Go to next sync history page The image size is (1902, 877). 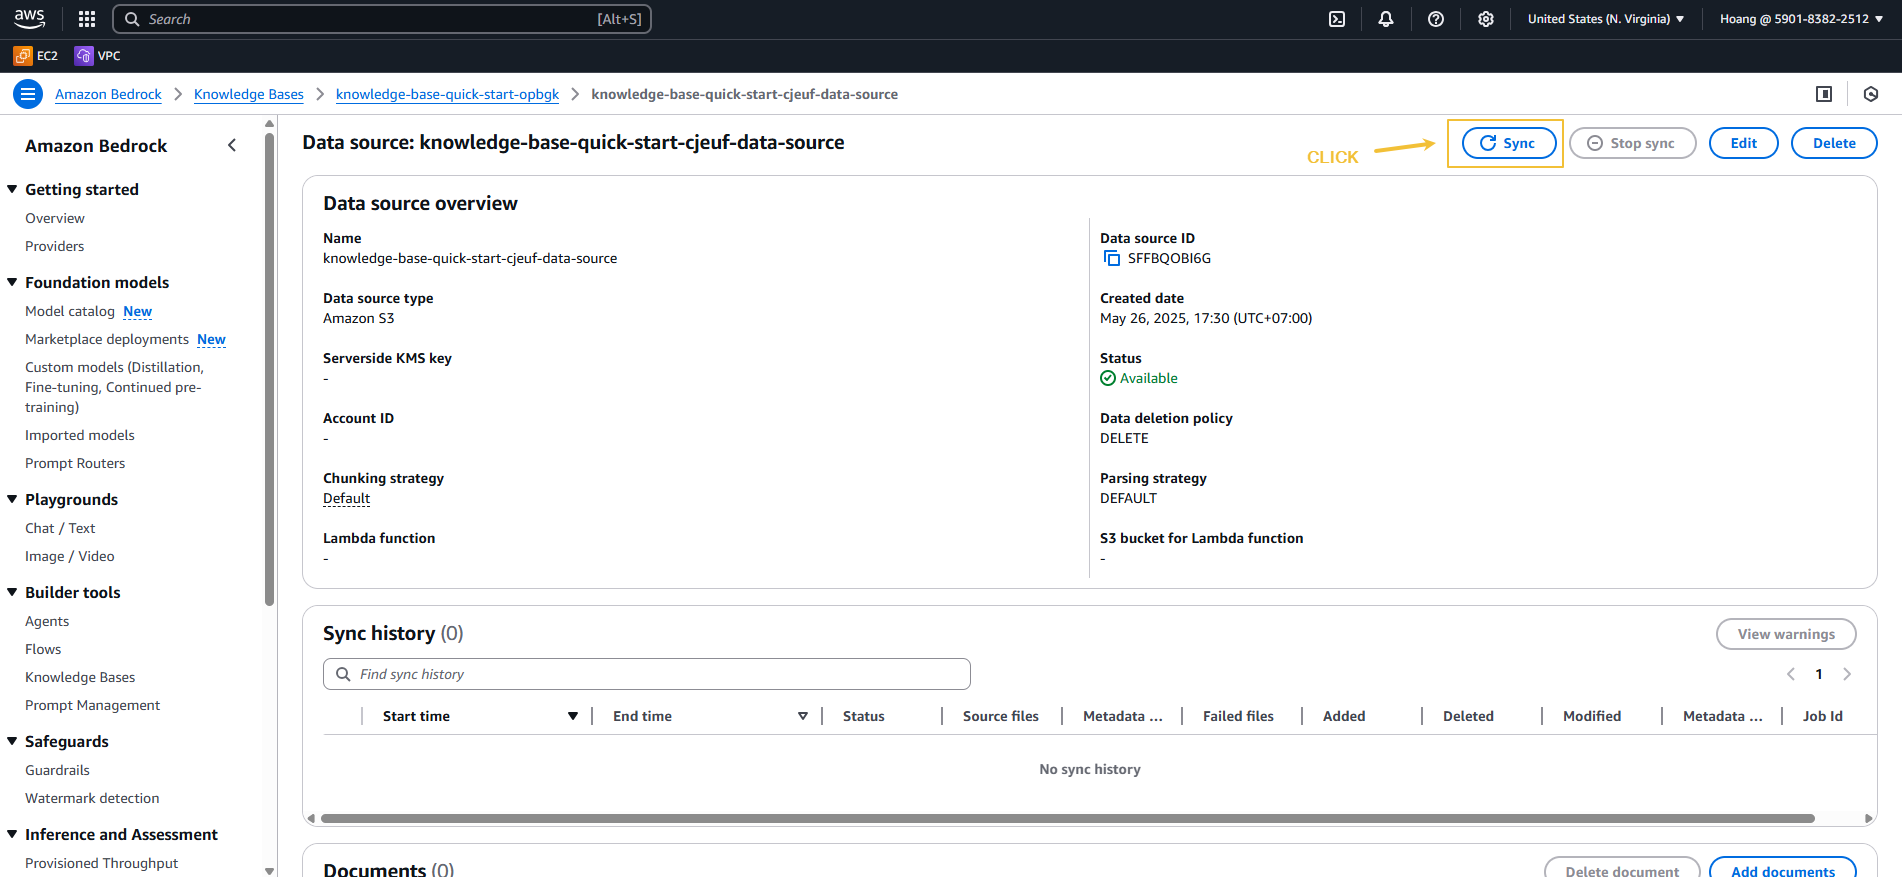tap(1847, 674)
